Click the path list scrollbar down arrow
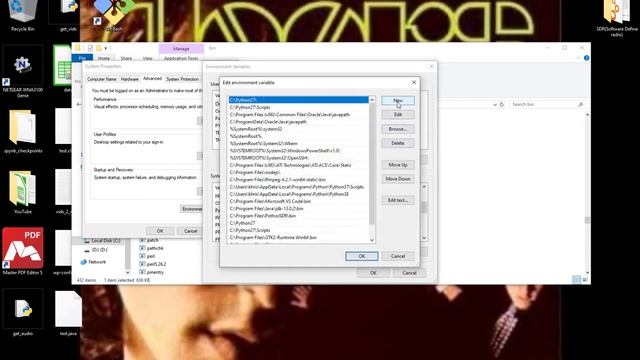This screenshot has width=640, height=360. [x=372, y=240]
